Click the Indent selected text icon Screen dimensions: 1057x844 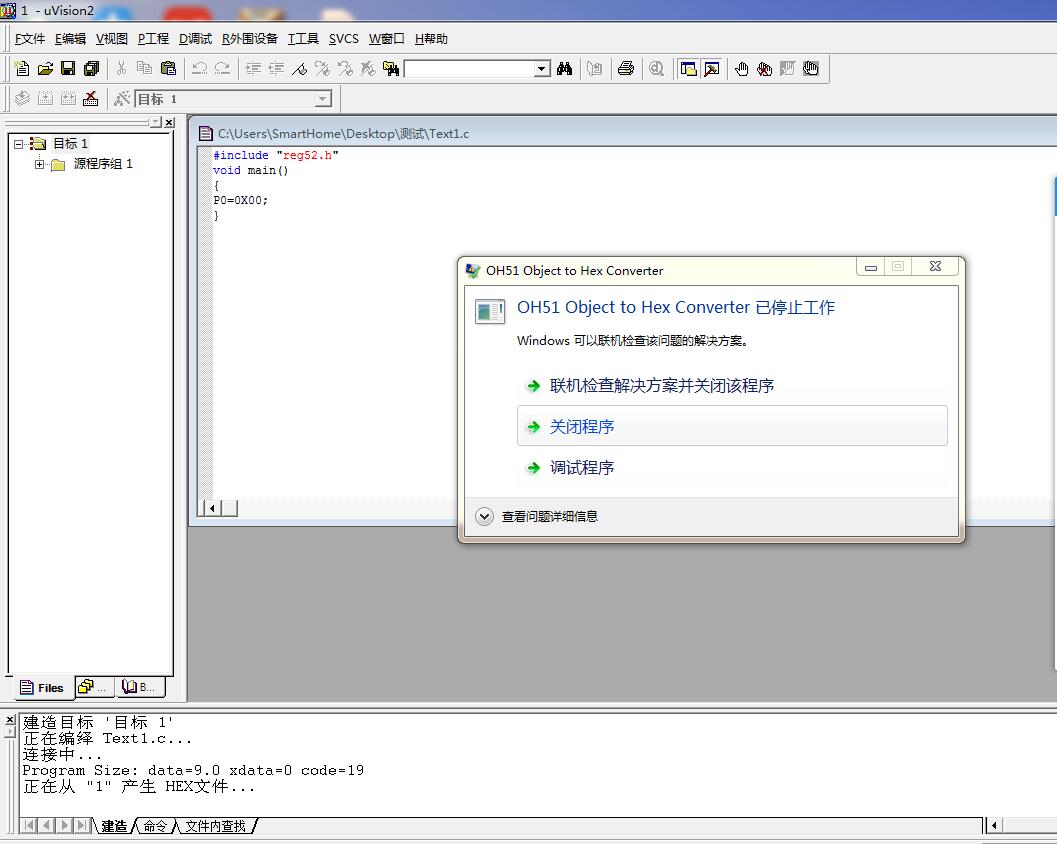(x=253, y=68)
